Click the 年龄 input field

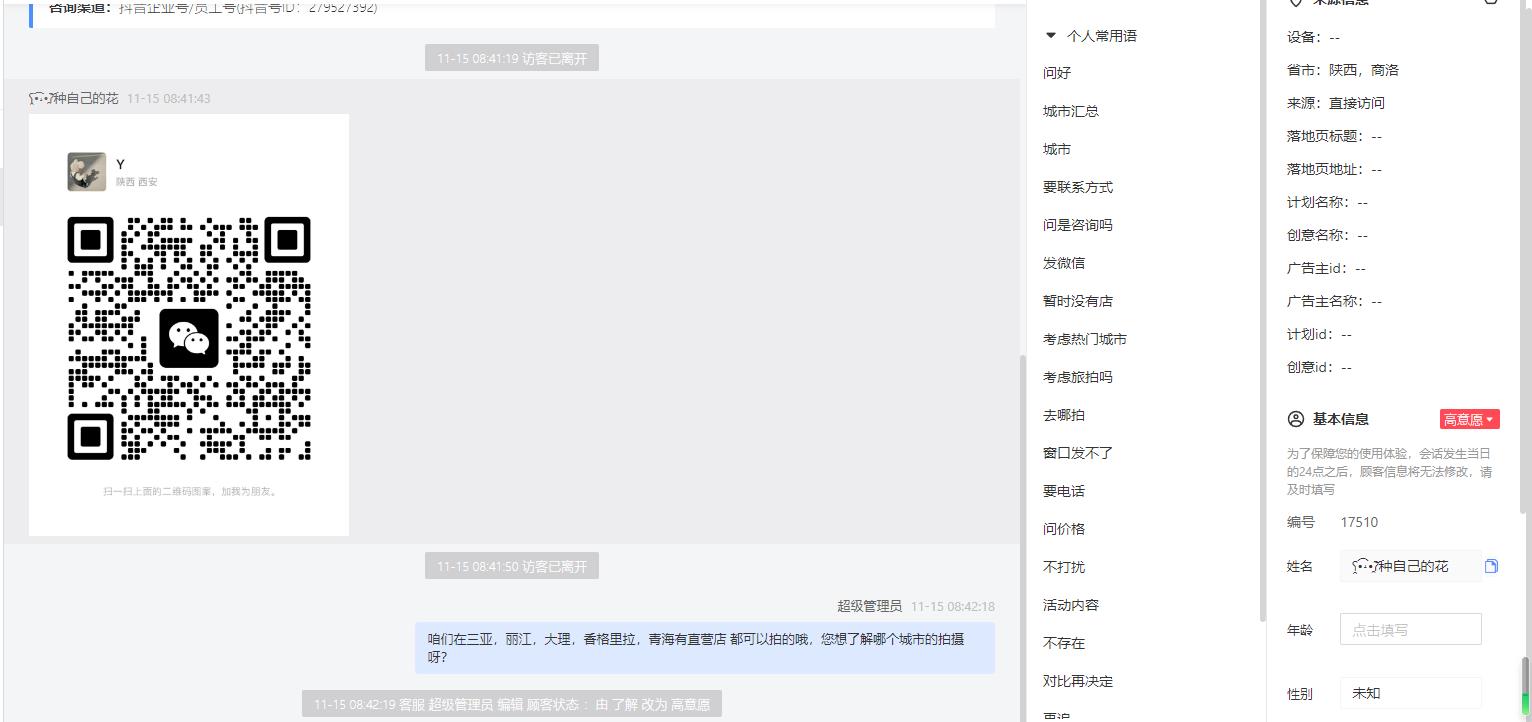coord(1410,630)
